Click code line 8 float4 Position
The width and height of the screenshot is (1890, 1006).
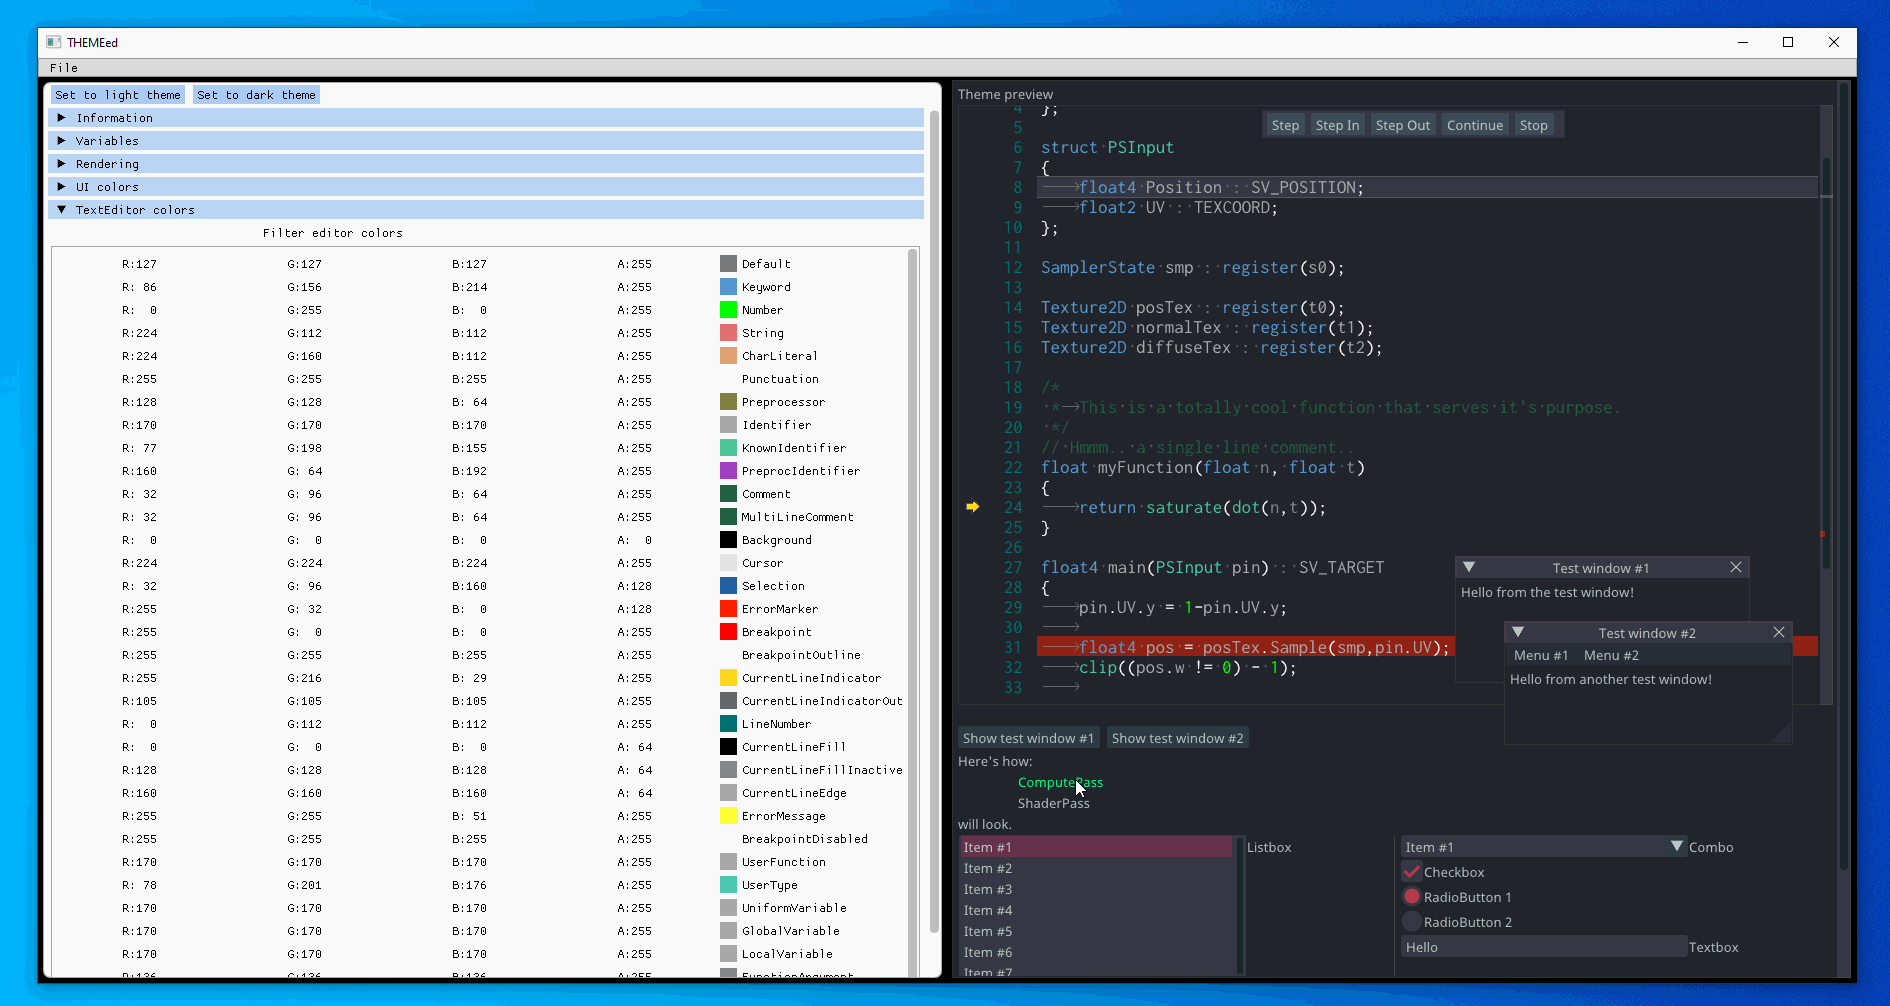point(1427,187)
